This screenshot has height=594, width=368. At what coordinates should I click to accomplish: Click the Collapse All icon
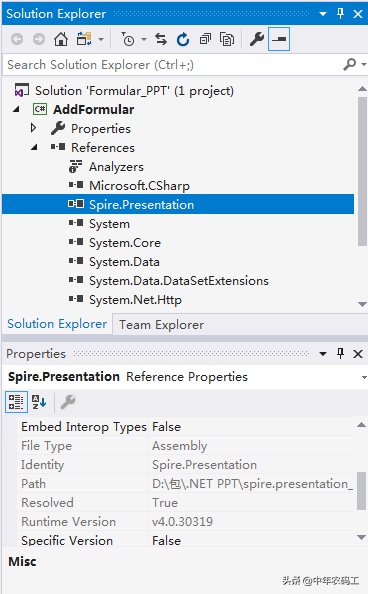point(205,39)
